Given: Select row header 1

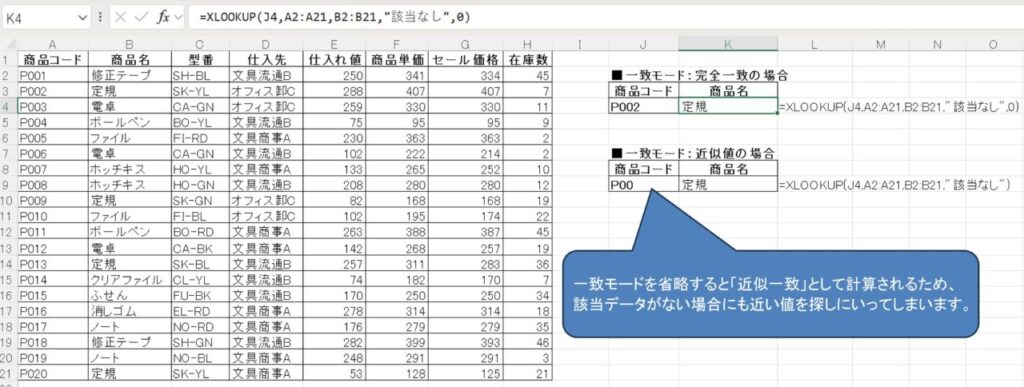Looking at the screenshot, I should [x=8, y=59].
